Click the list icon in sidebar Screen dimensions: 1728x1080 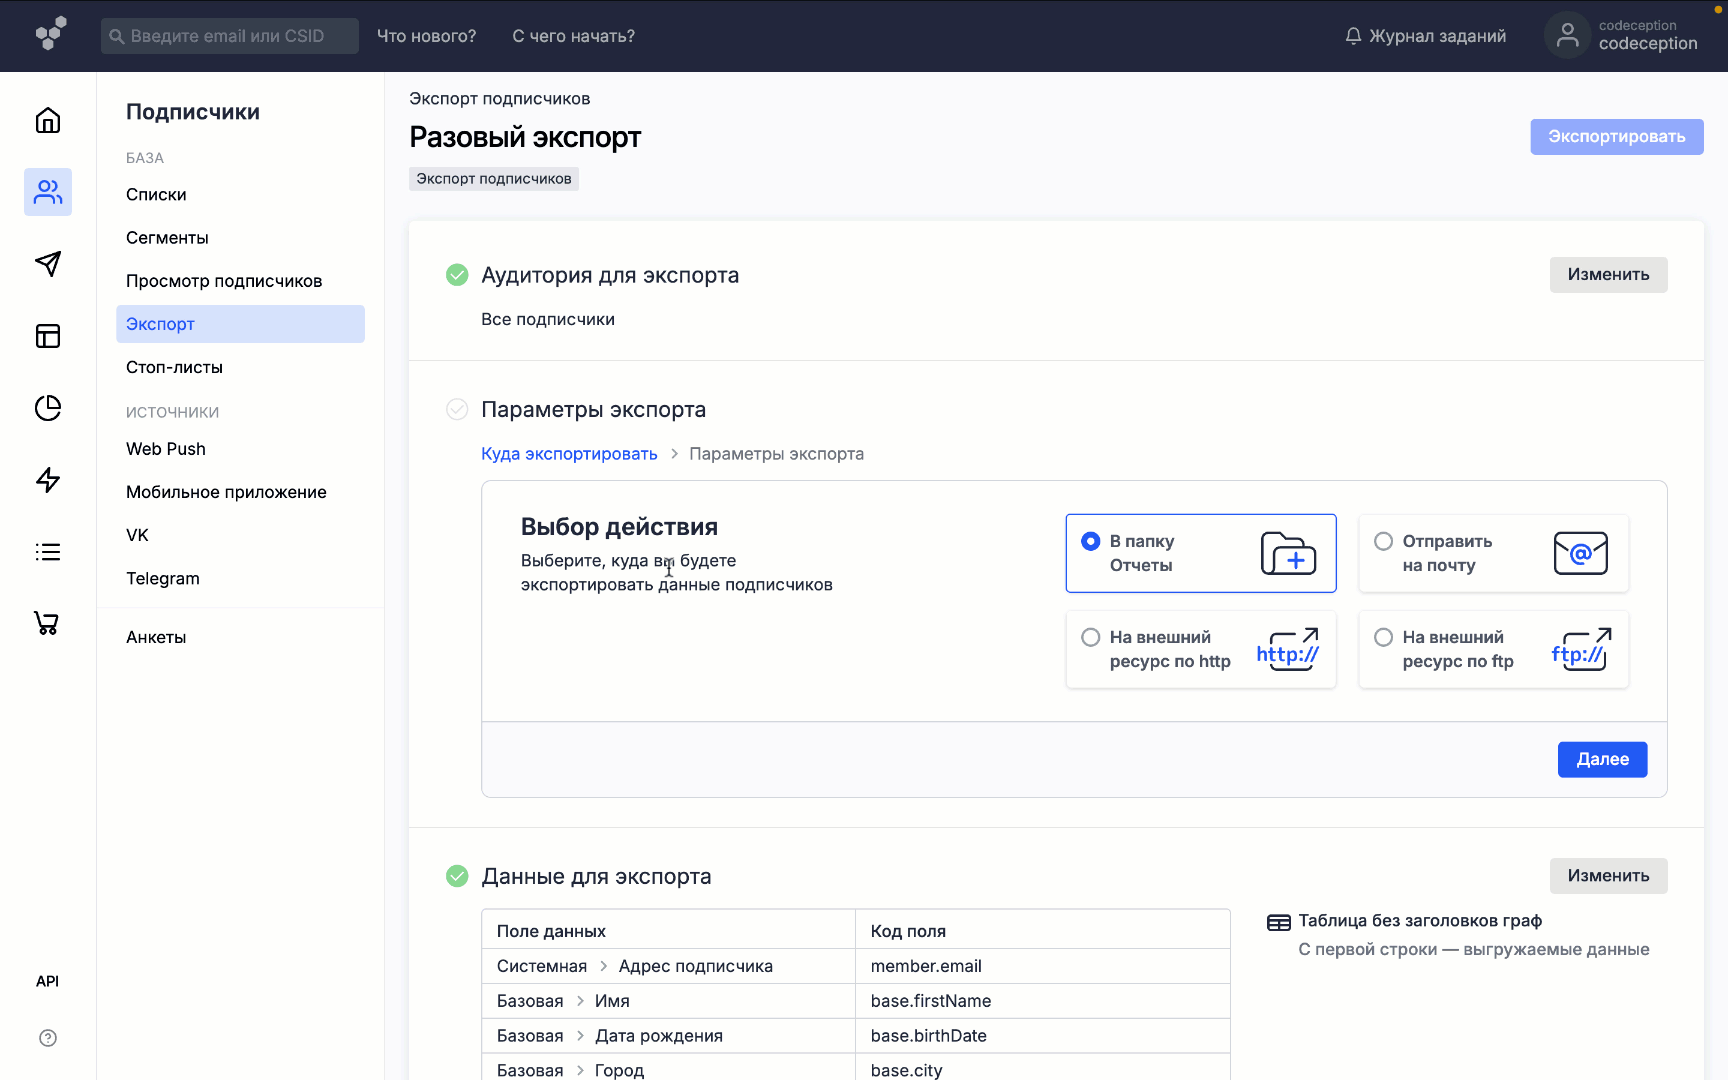pyautogui.click(x=48, y=552)
